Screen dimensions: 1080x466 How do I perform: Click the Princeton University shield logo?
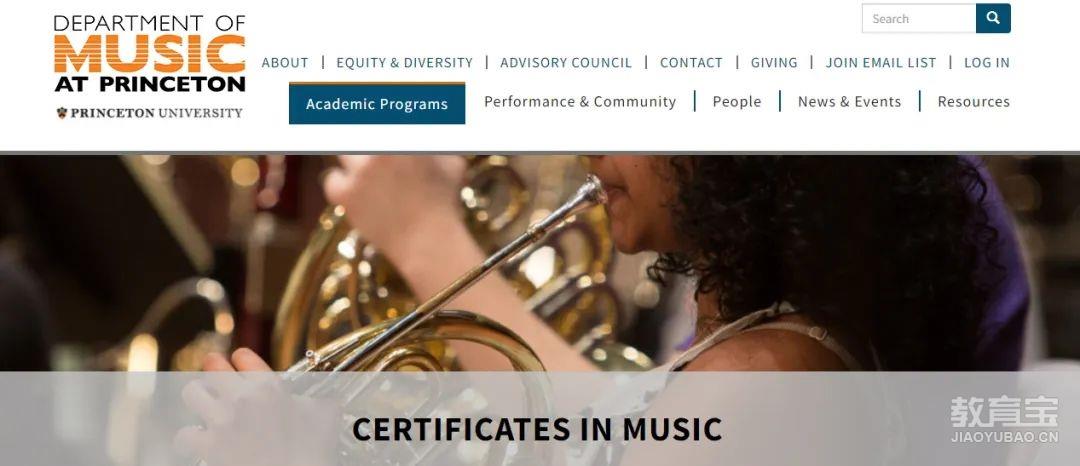tap(62, 113)
